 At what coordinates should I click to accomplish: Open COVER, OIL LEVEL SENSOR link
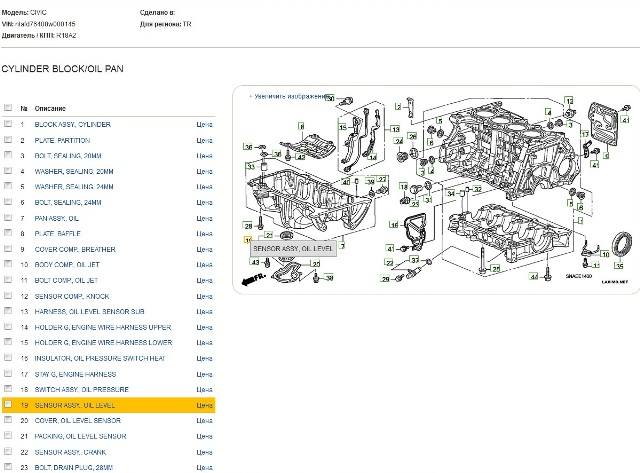[x=78, y=421]
